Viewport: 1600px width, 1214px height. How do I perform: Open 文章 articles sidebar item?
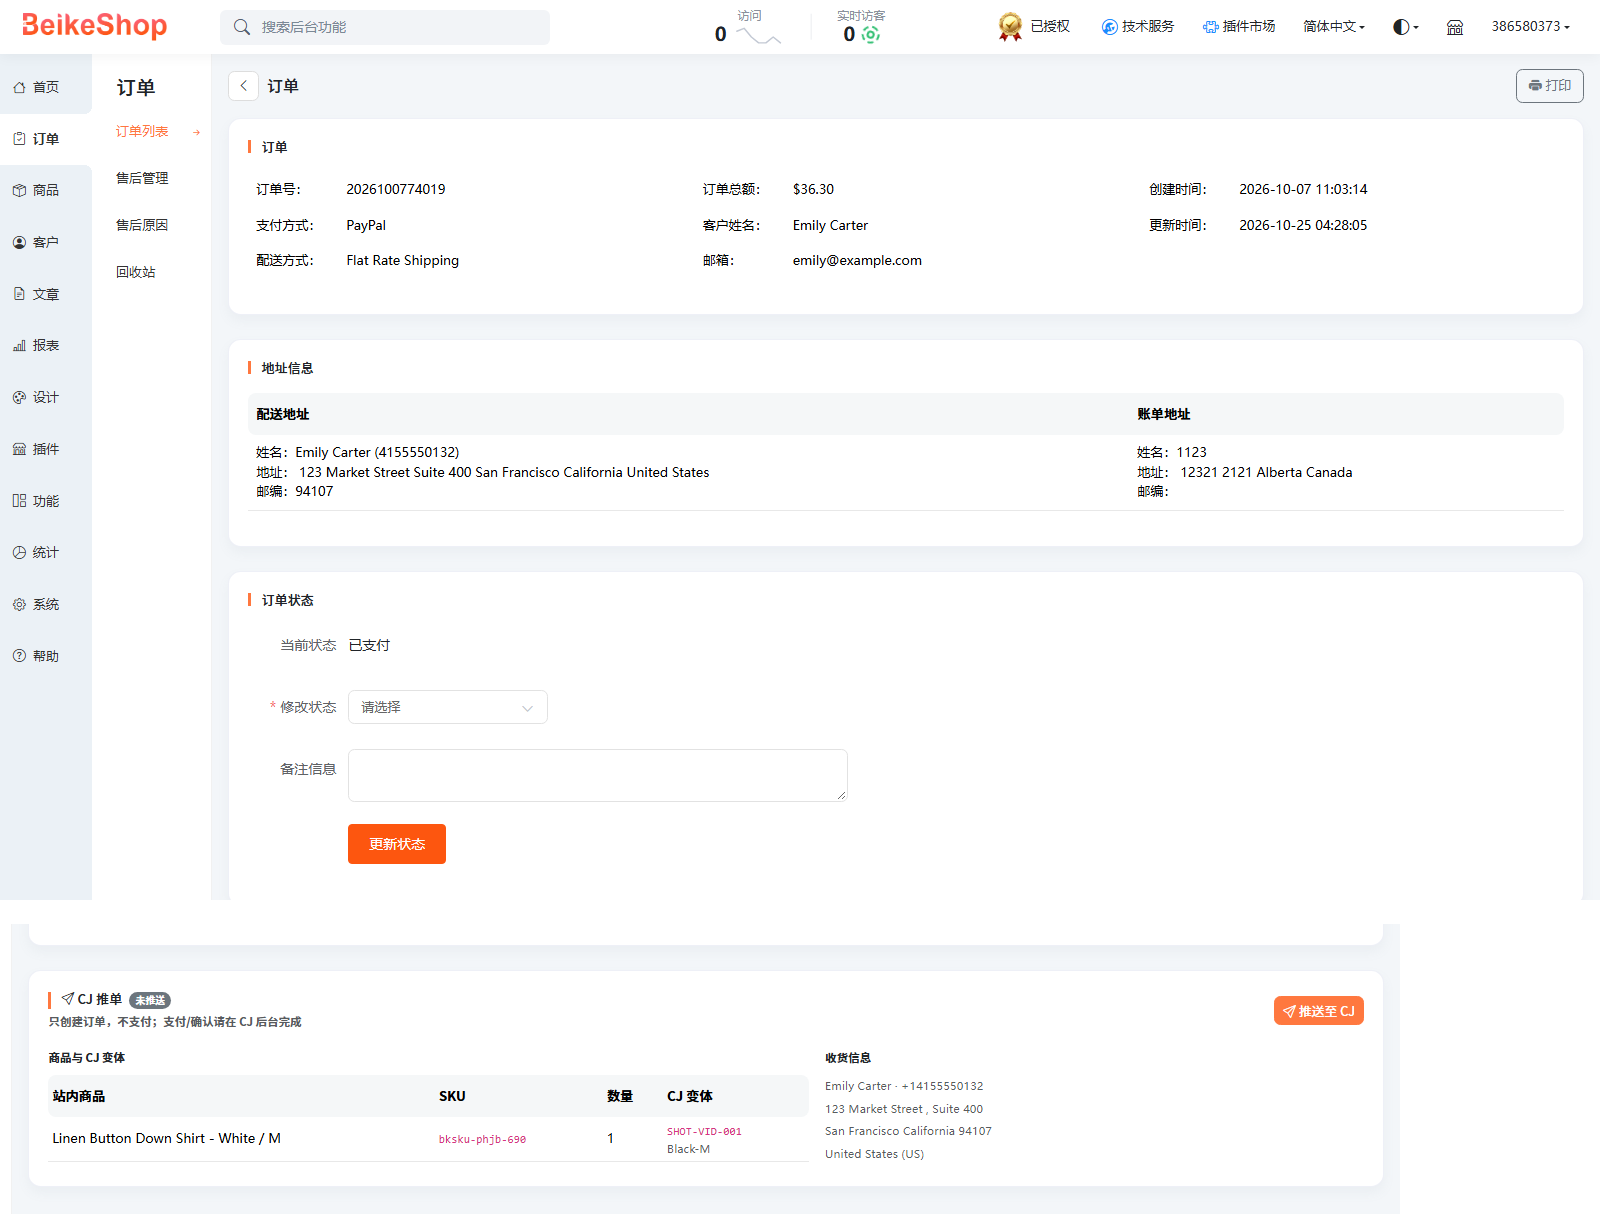pos(46,294)
